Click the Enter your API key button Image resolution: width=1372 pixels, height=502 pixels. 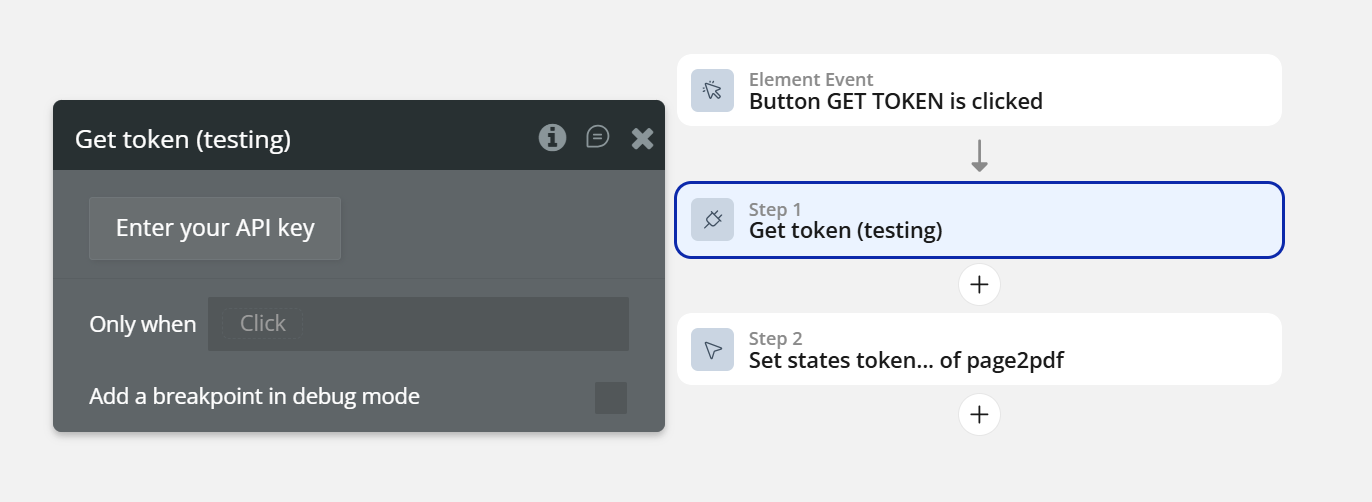coord(215,228)
